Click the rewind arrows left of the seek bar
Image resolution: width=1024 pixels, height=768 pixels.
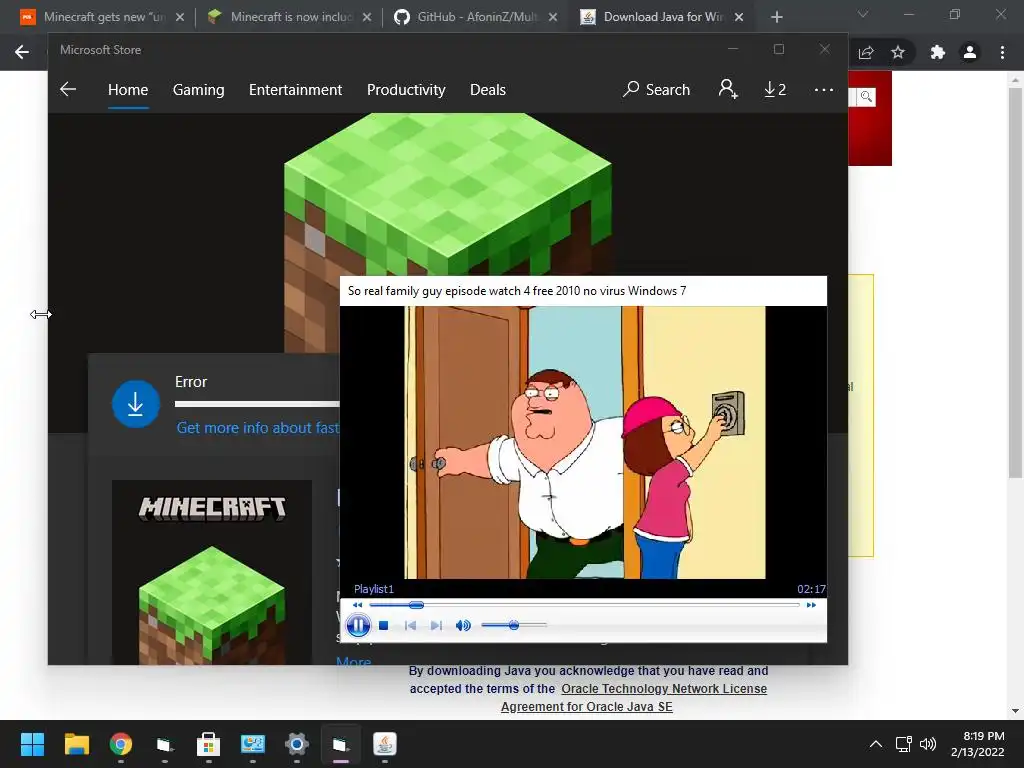357,605
